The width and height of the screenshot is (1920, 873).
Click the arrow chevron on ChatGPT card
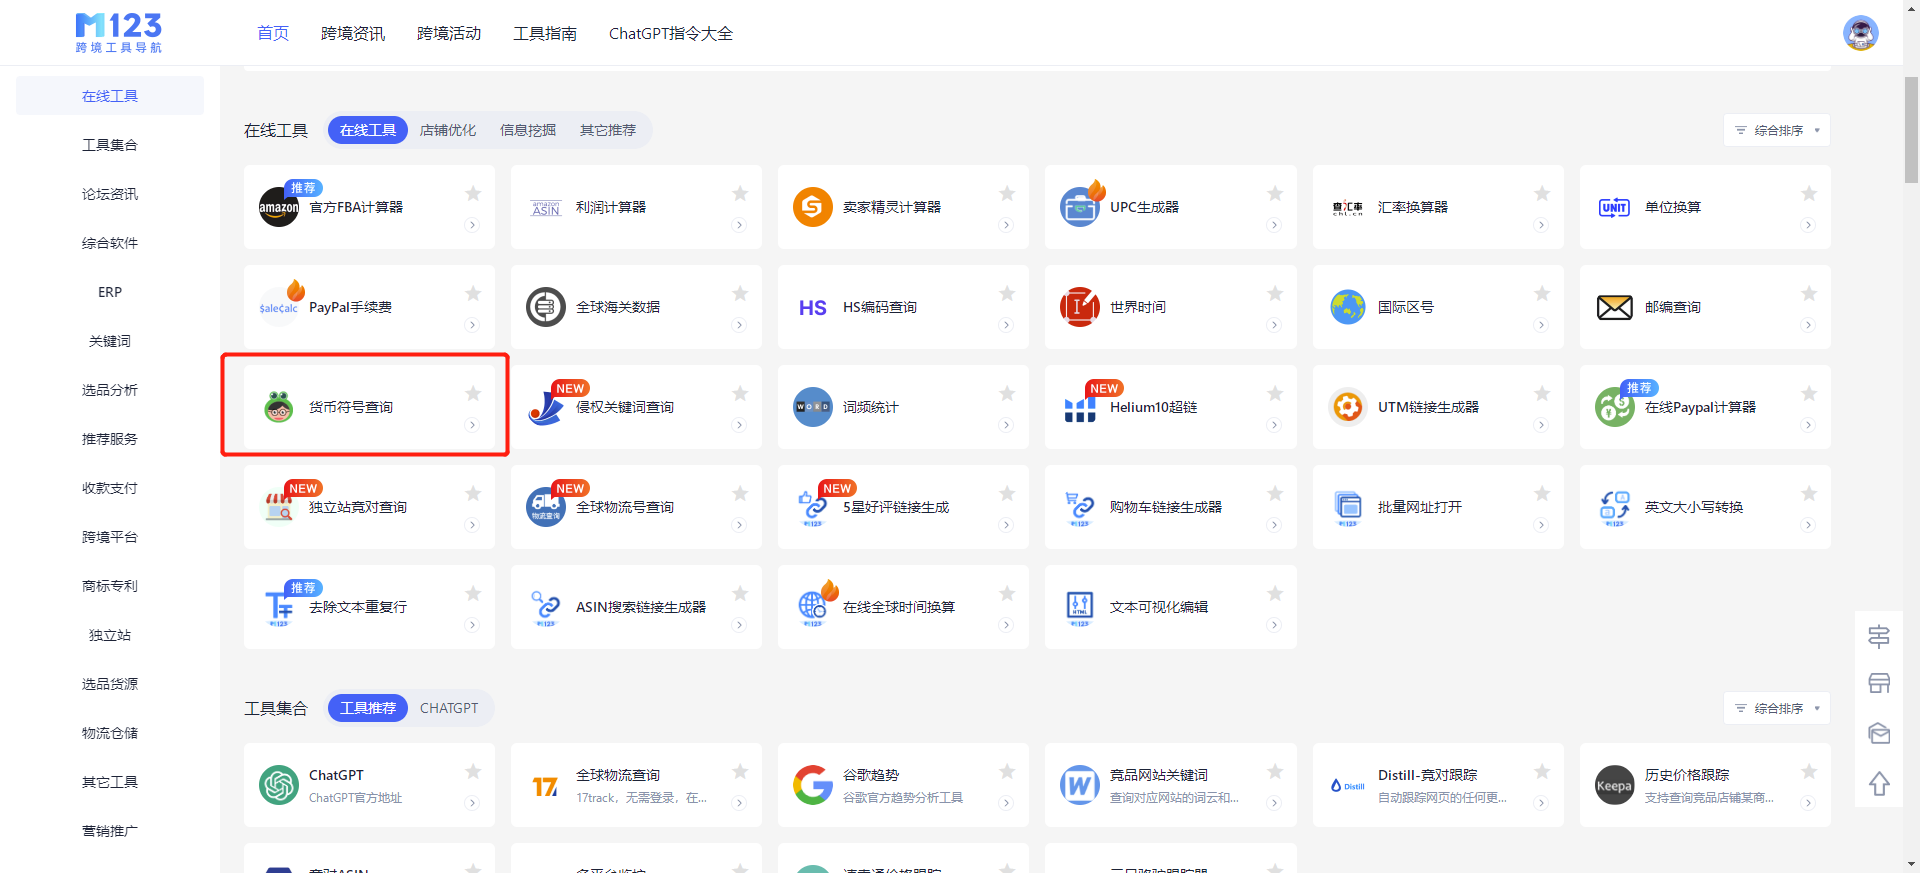pos(472,803)
